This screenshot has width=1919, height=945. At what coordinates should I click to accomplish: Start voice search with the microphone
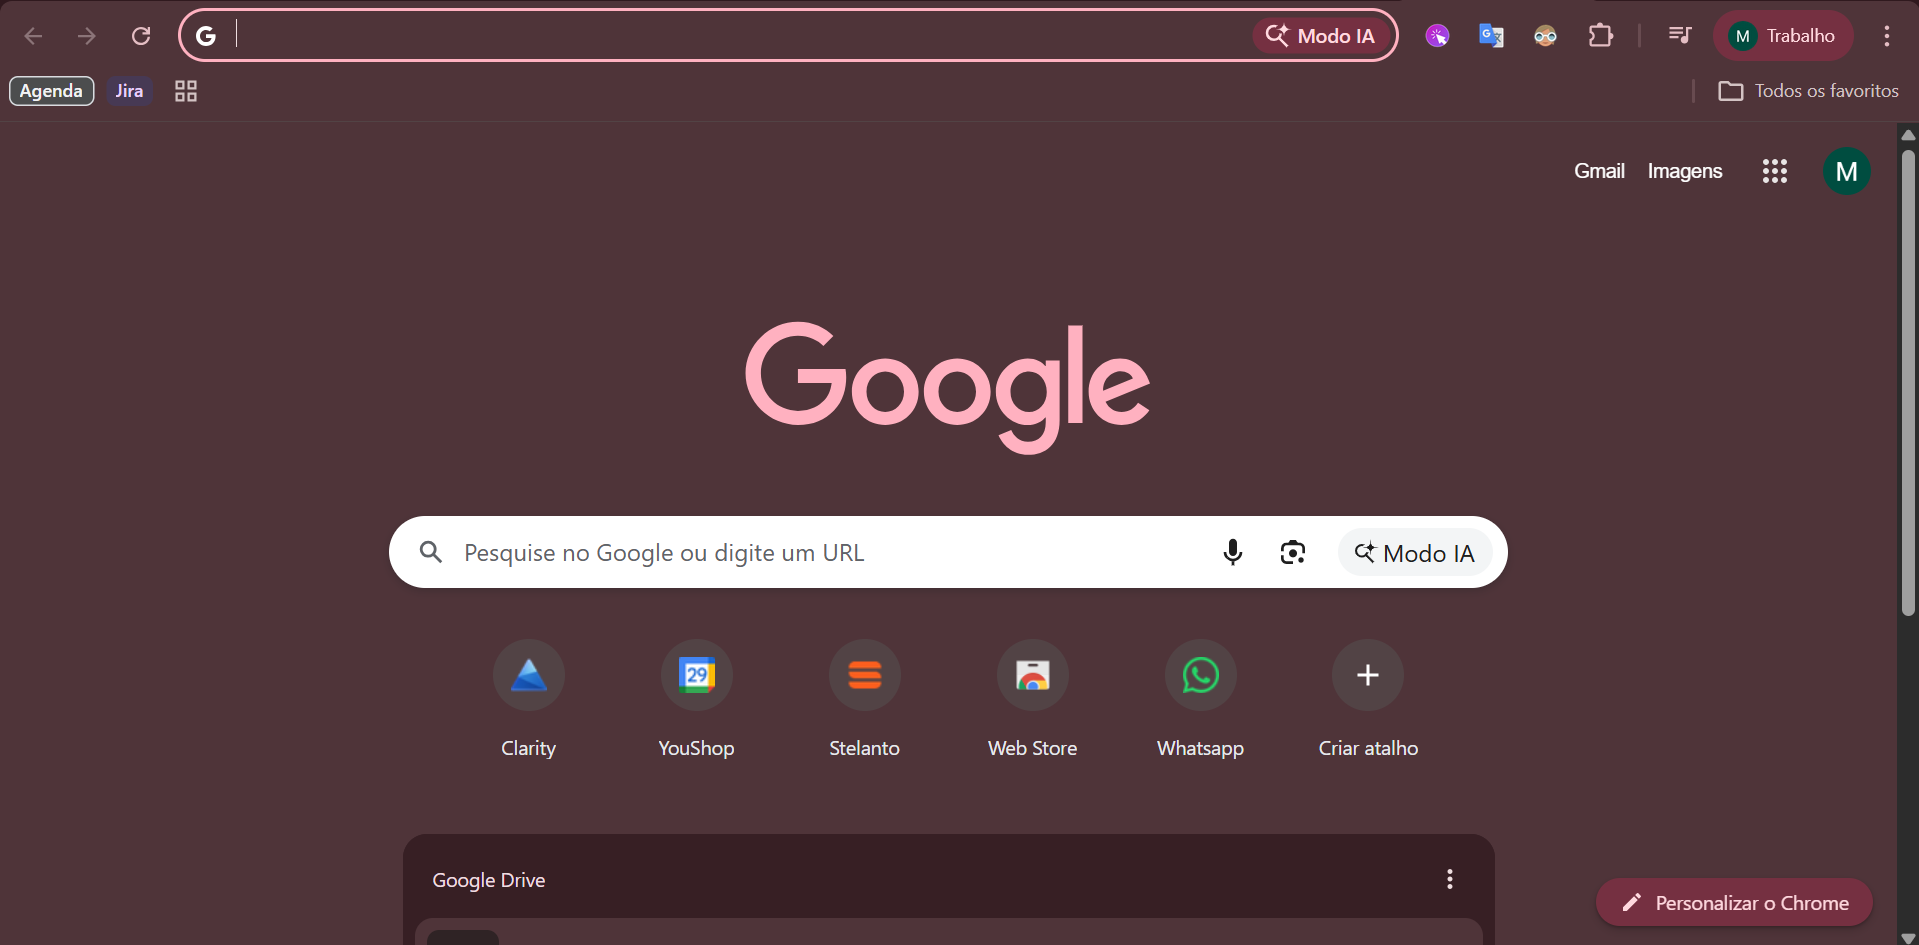click(1233, 552)
